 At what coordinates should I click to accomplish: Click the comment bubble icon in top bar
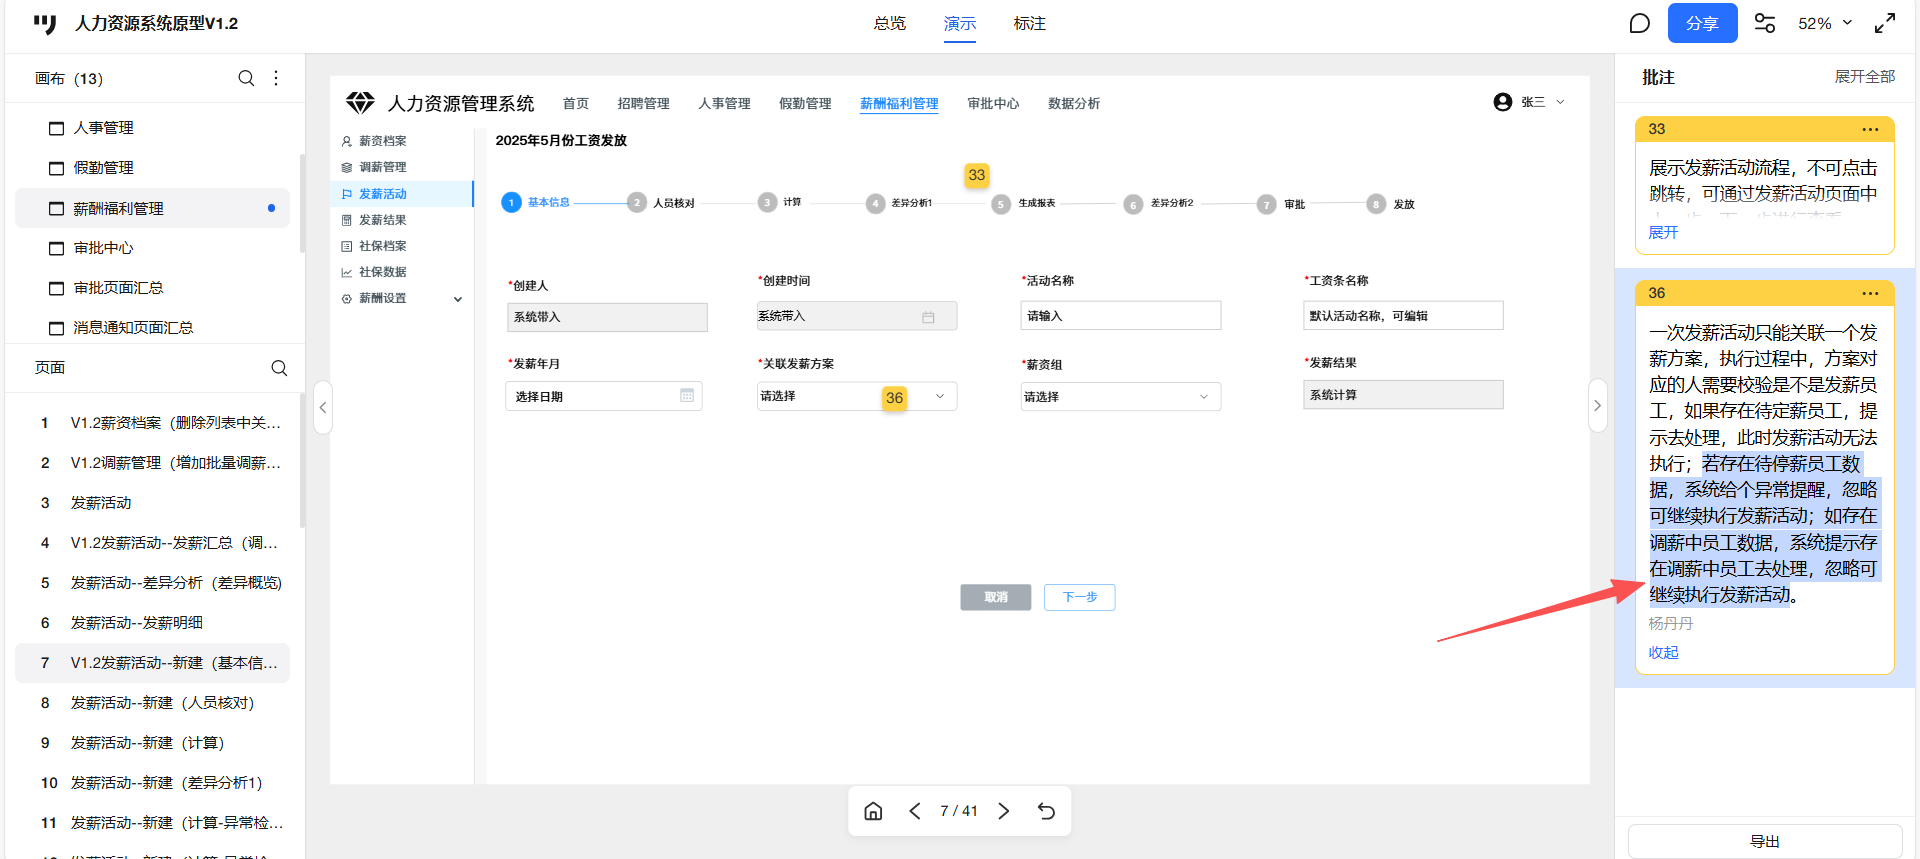click(x=1639, y=23)
